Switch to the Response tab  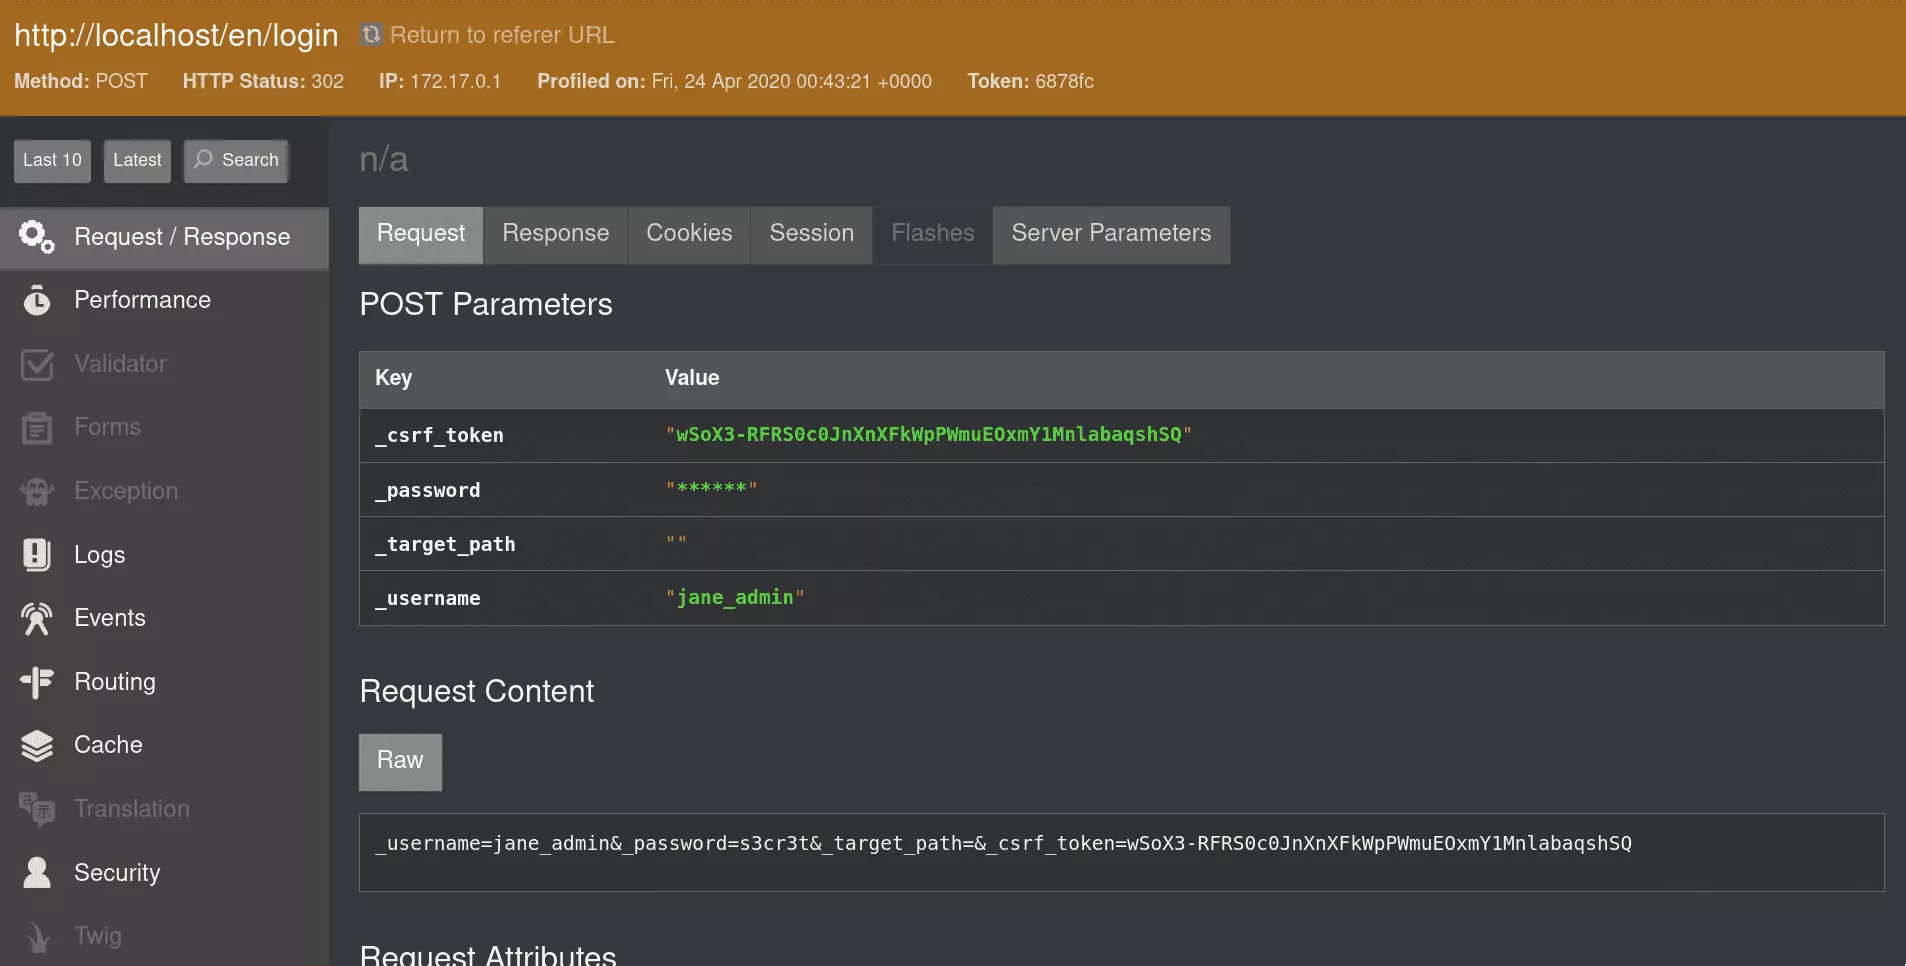[555, 234]
